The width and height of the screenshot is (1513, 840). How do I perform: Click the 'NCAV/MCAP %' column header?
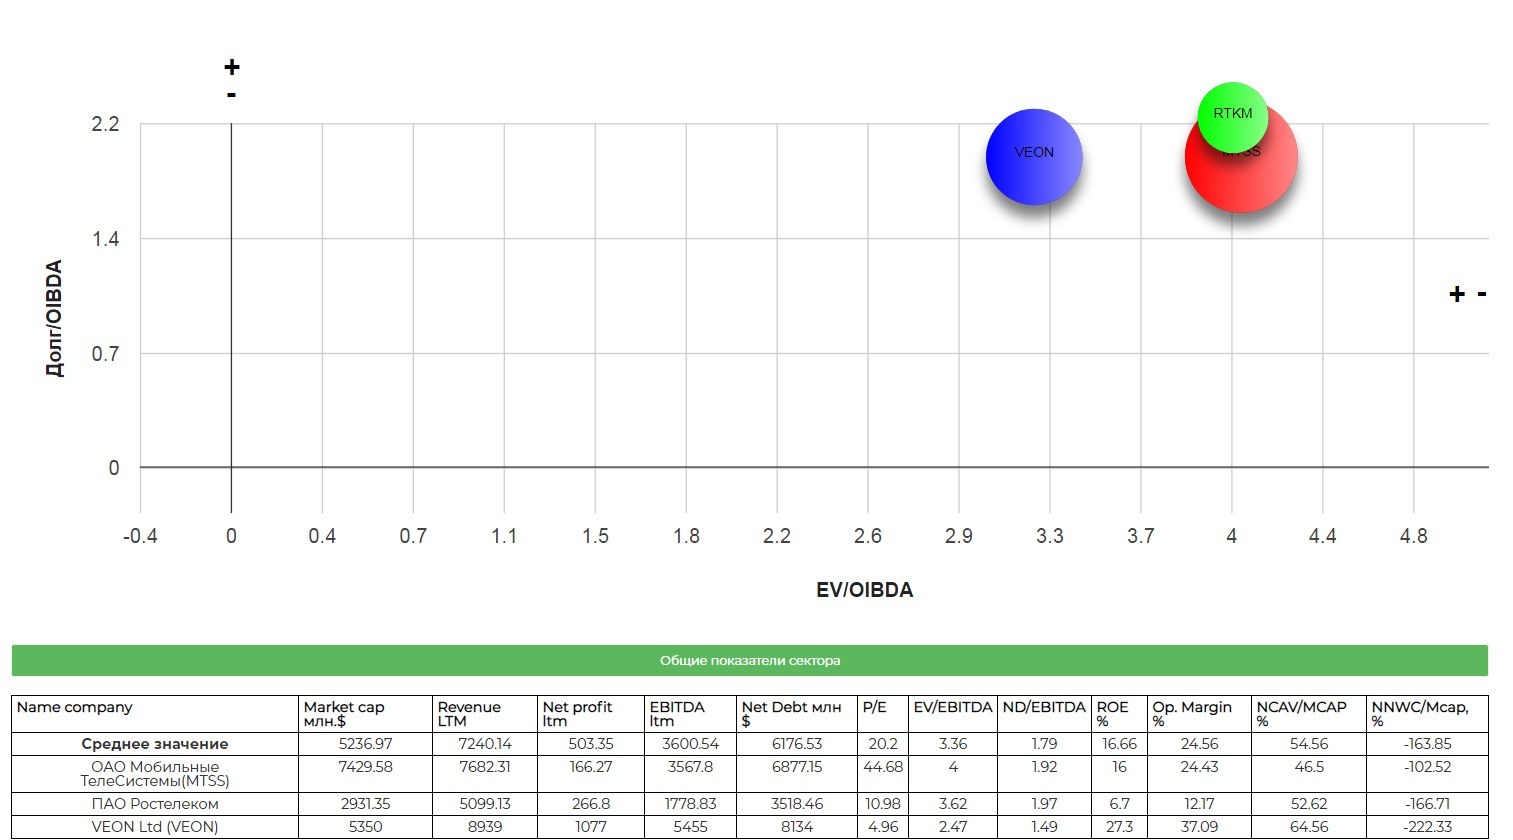(1309, 714)
